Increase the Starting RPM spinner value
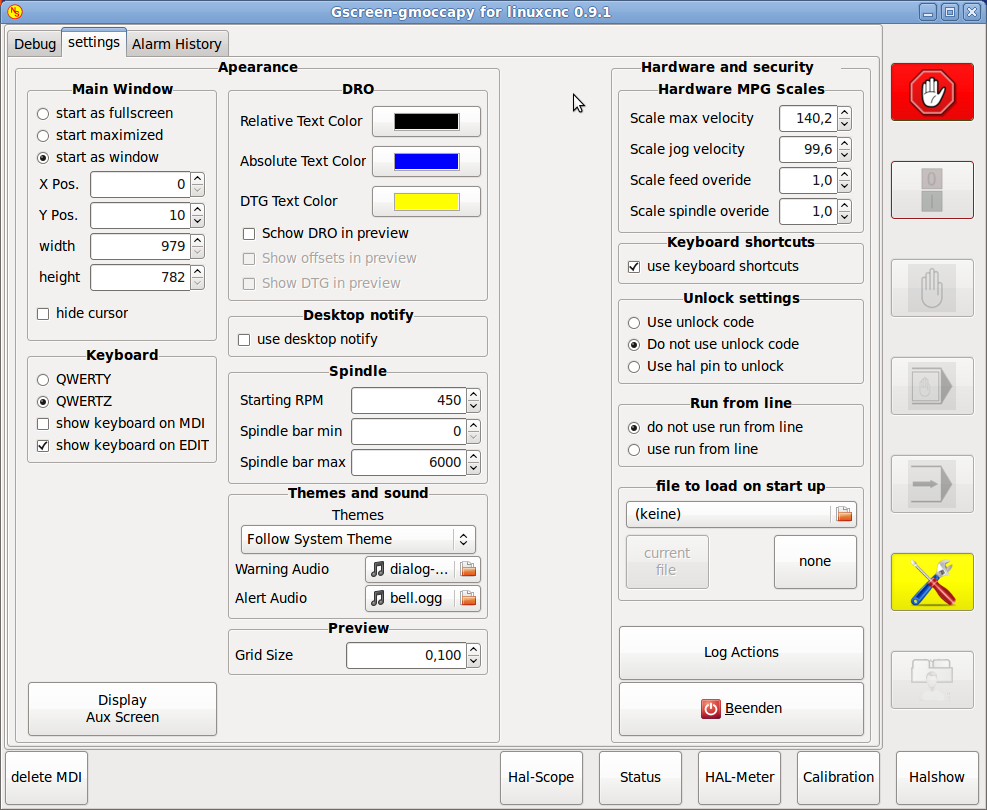 (x=473, y=395)
